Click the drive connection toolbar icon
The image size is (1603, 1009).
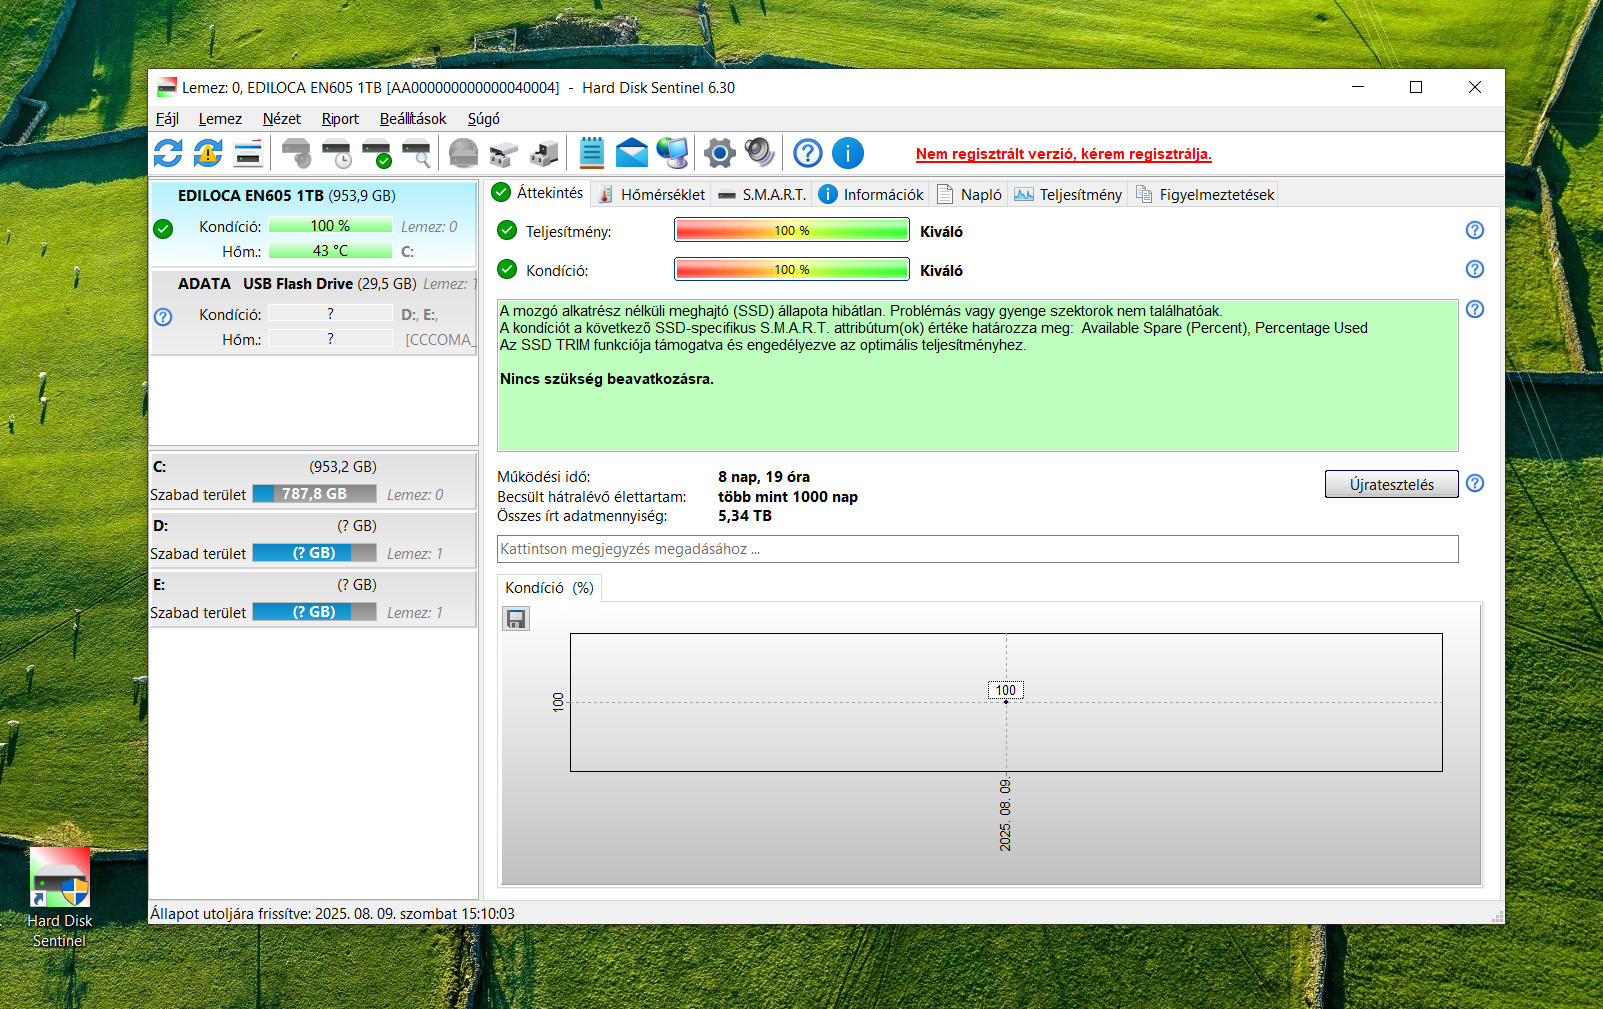pos(543,153)
